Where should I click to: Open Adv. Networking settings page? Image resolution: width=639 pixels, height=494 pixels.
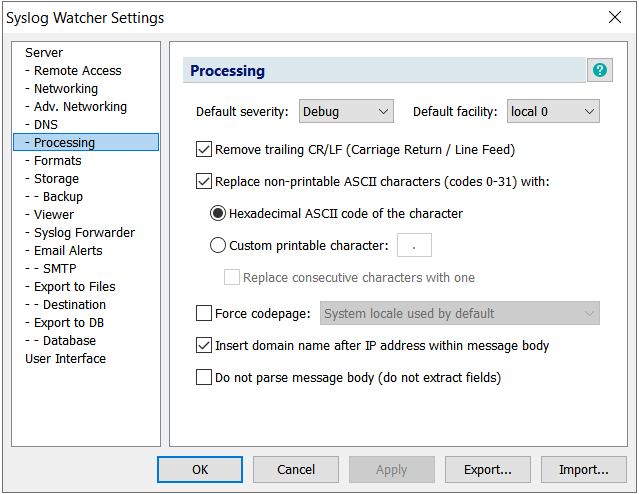pyautogui.click(x=76, y=106)
